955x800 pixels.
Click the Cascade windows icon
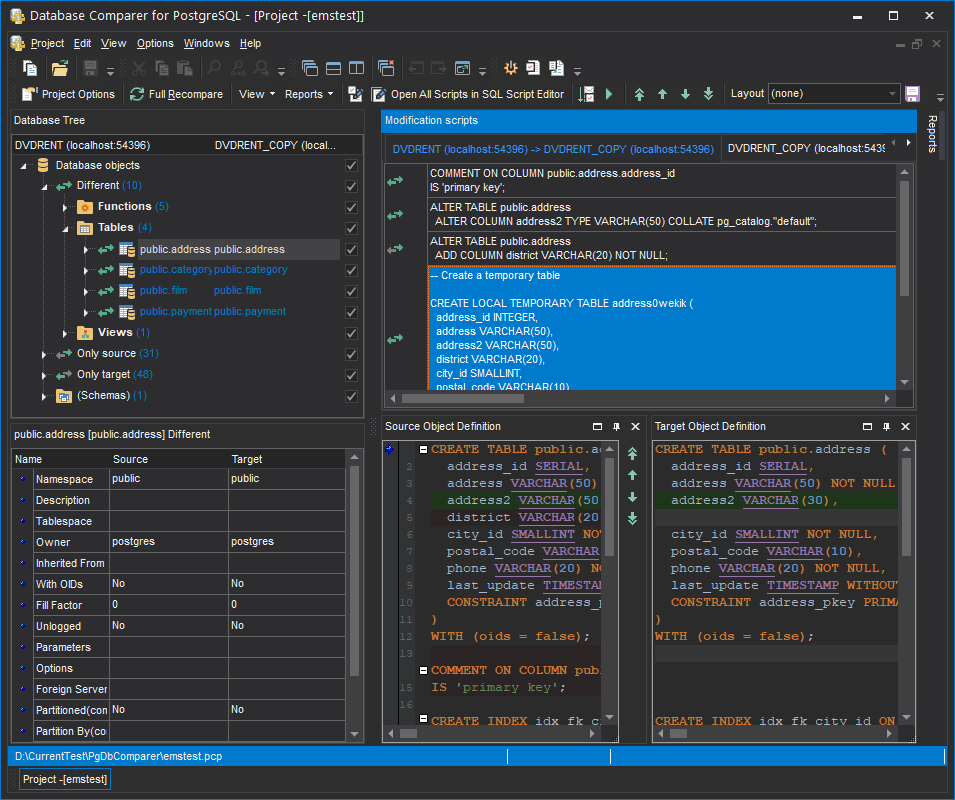pyautogui.click(x=309, y=68)
